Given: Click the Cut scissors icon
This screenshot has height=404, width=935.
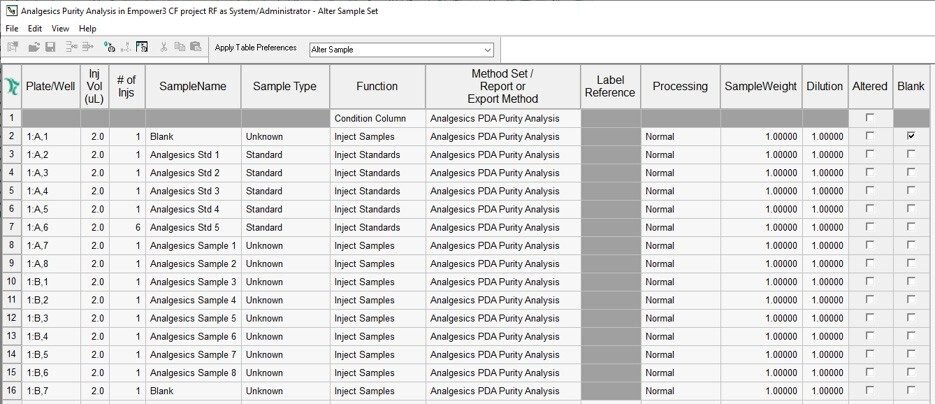Looking at the screenshot, I should [164, 47].
